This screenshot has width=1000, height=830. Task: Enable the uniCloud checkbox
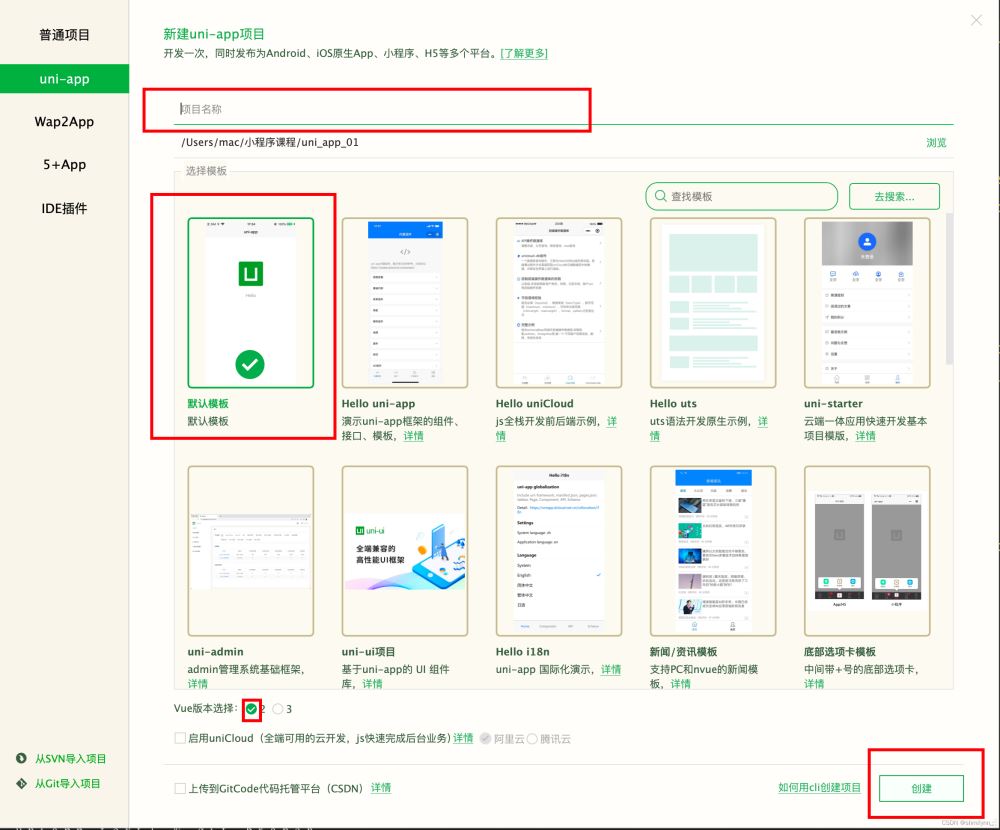pos(180,738)
